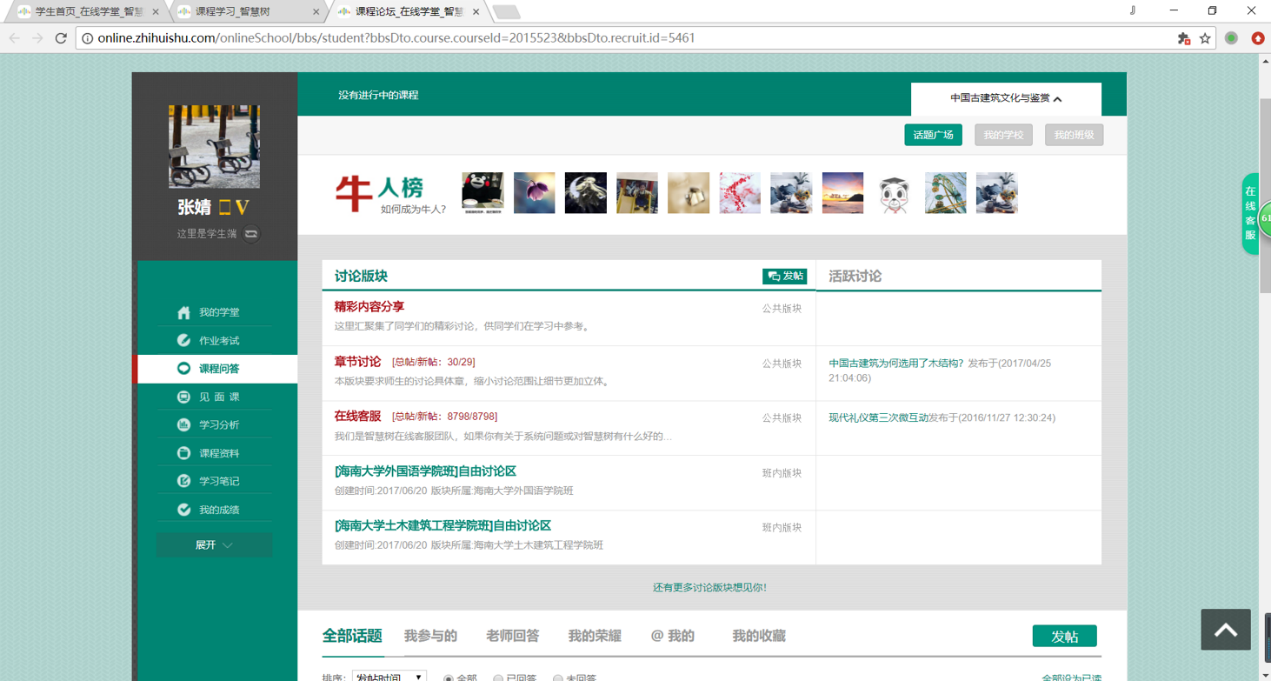
Task: Click the 没有进行中的课程 text
Action: (x=378, y=95)
